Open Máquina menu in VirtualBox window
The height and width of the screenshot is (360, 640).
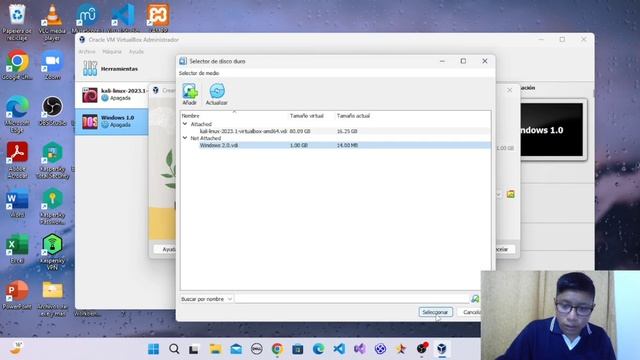click(112, 52)
